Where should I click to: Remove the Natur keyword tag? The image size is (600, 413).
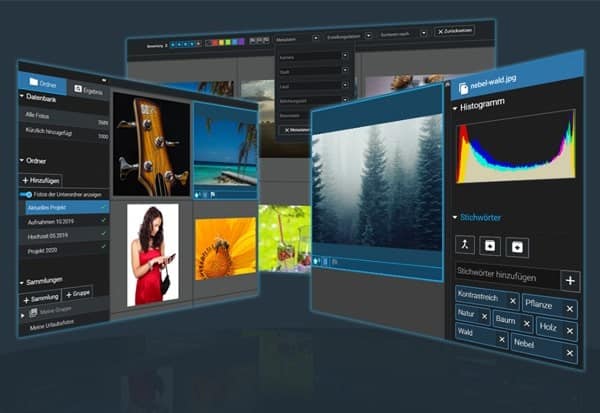tap(484, 317)
